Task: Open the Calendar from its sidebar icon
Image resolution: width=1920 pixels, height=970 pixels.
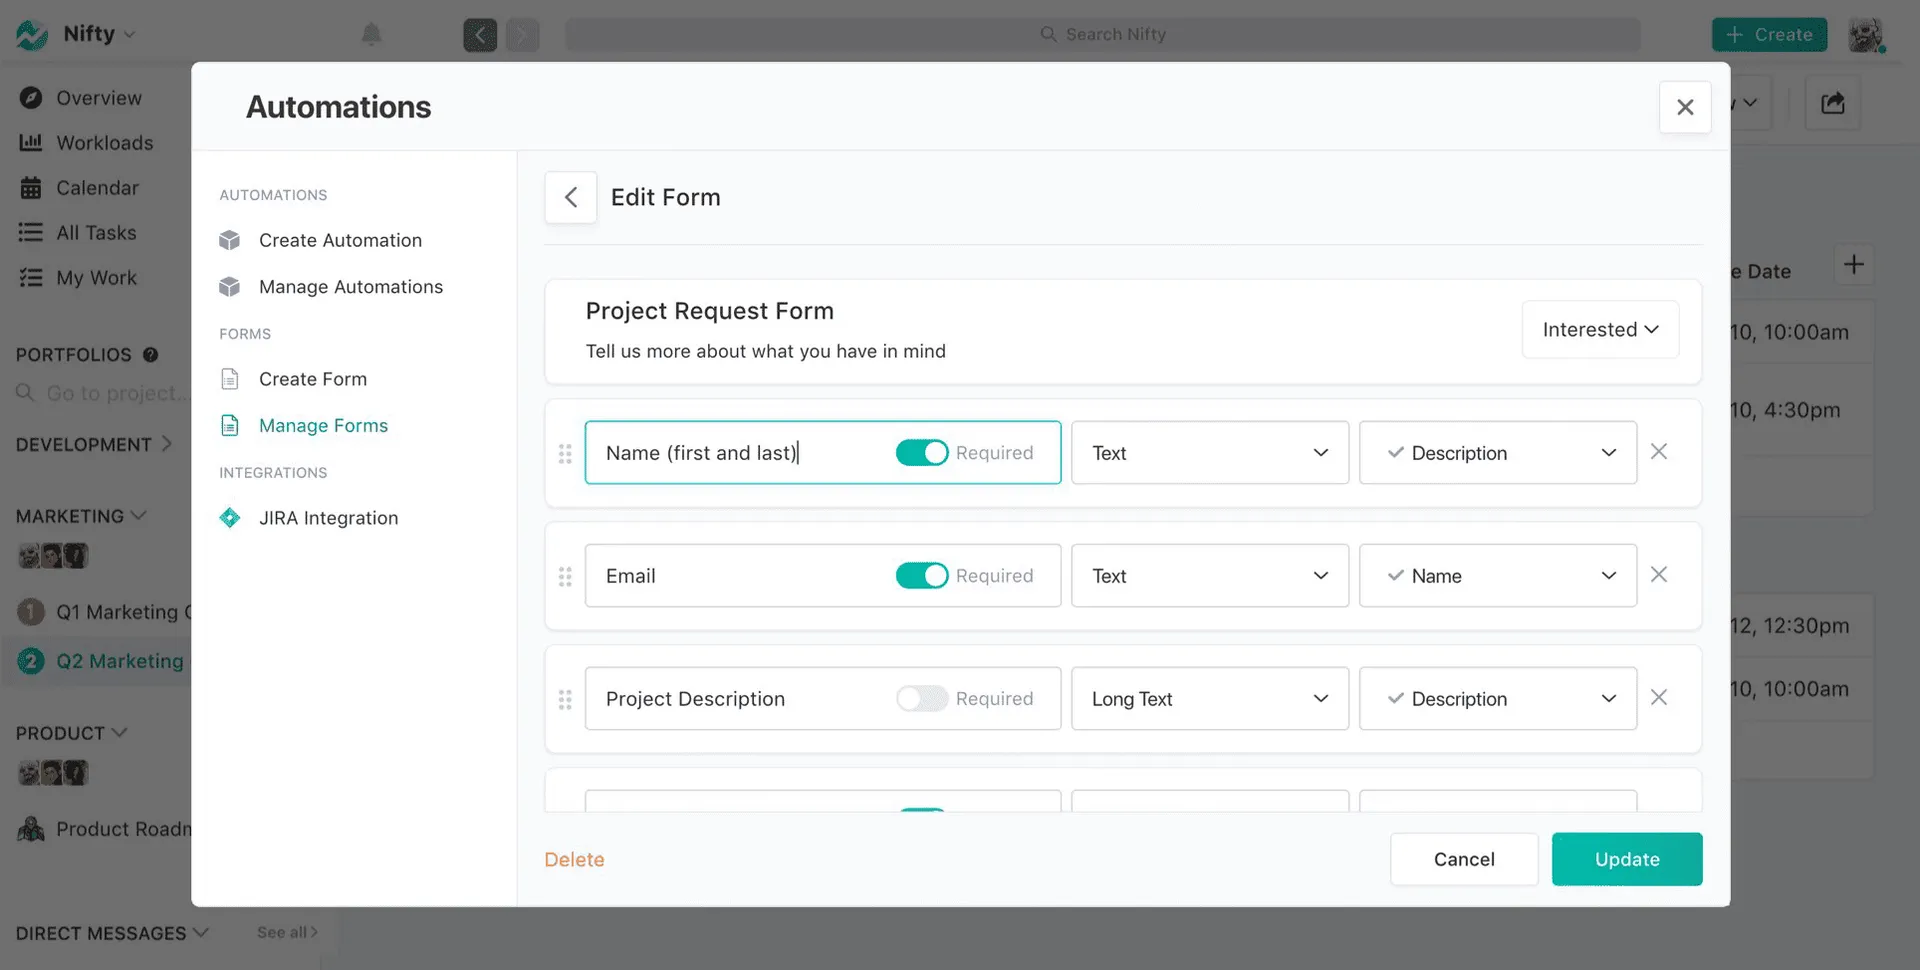Action: click(x=31, y=187)
